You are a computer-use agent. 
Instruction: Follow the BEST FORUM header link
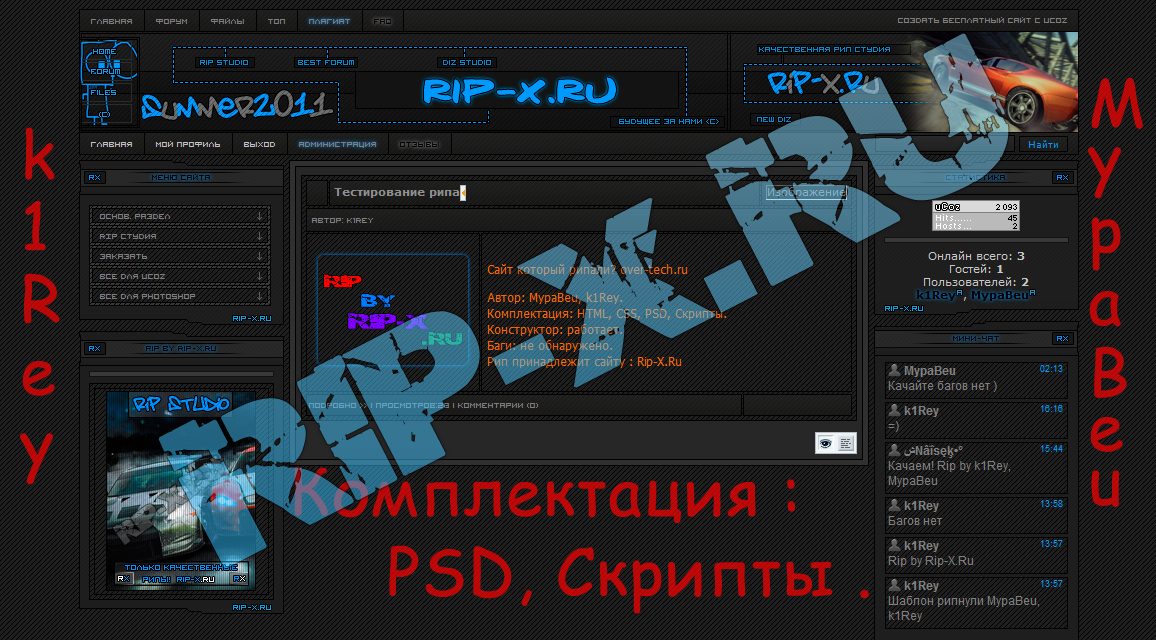pyautogui.click(x=326, y=63)
